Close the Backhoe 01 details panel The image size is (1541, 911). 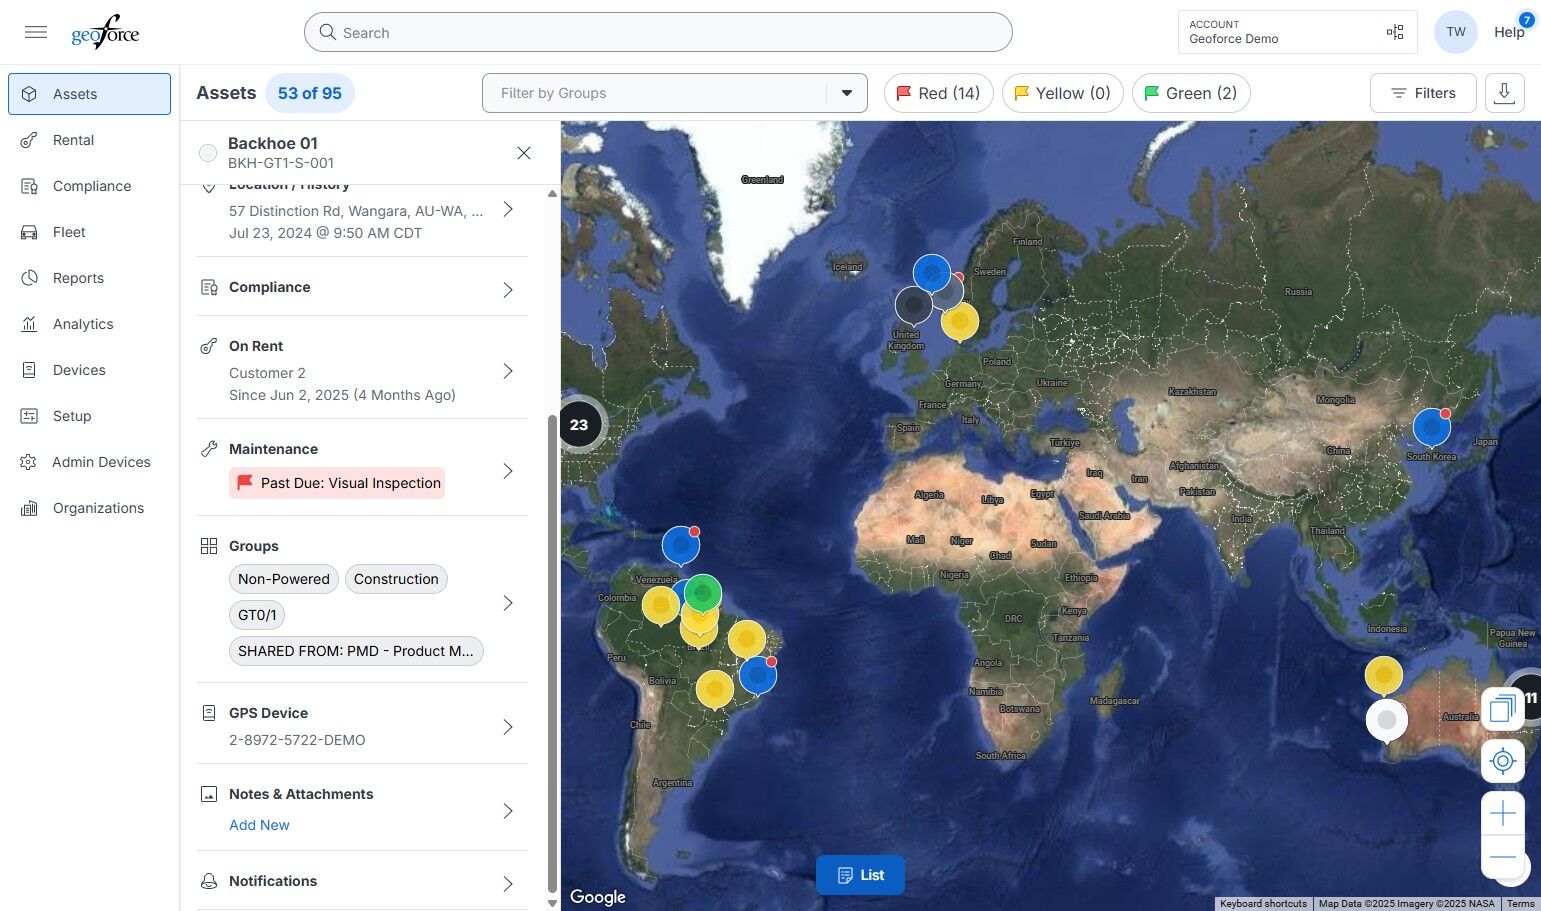coord(524,153)
